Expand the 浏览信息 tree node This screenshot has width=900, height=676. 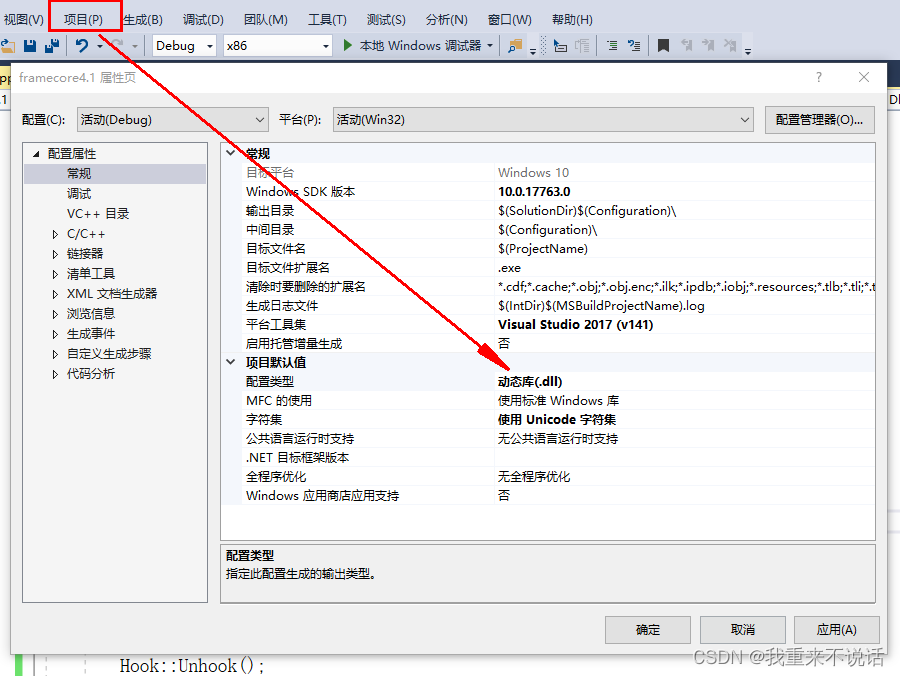[55, 314]
